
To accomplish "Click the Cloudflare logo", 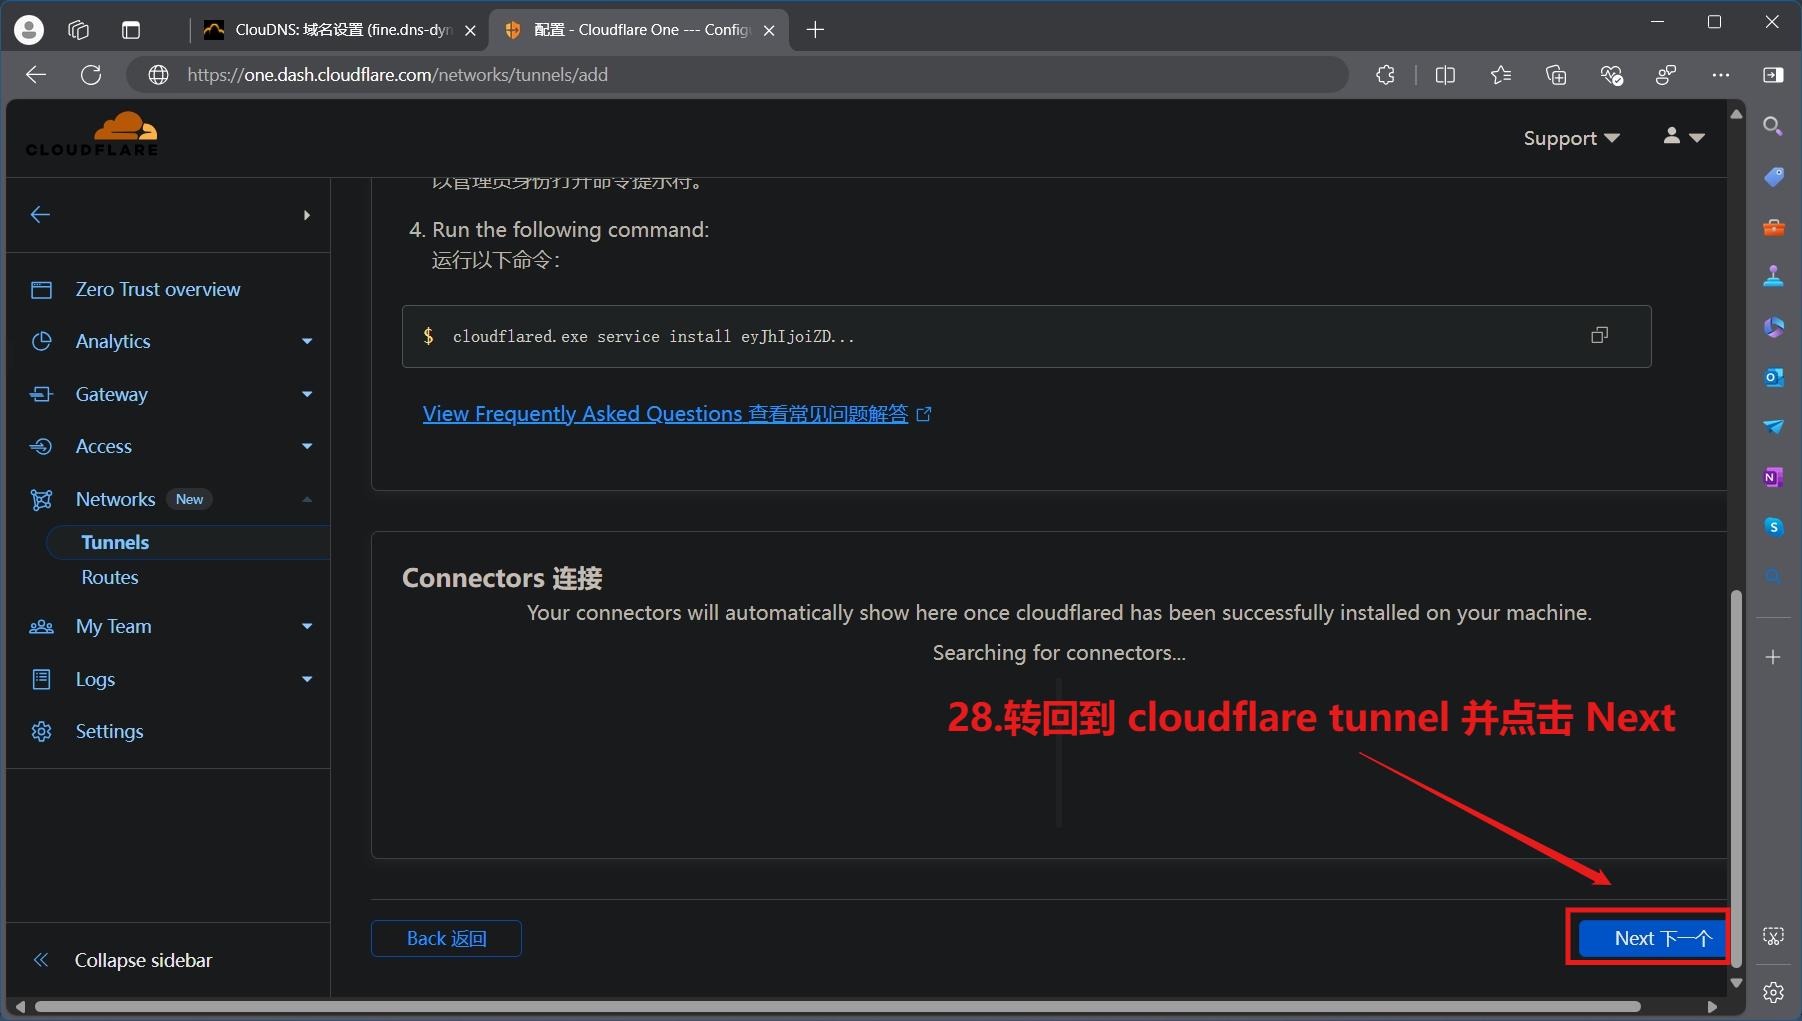I will [92, 134].
